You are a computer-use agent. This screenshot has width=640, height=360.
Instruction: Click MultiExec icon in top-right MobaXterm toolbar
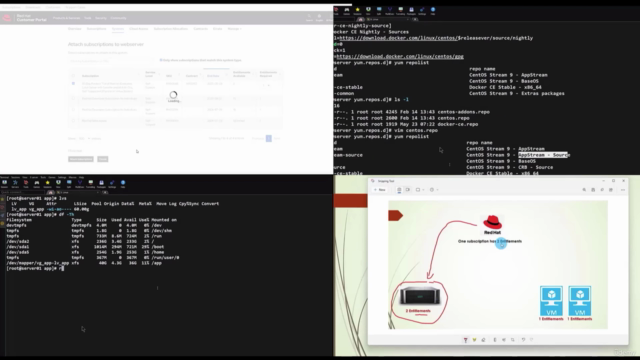pos(389,11)
